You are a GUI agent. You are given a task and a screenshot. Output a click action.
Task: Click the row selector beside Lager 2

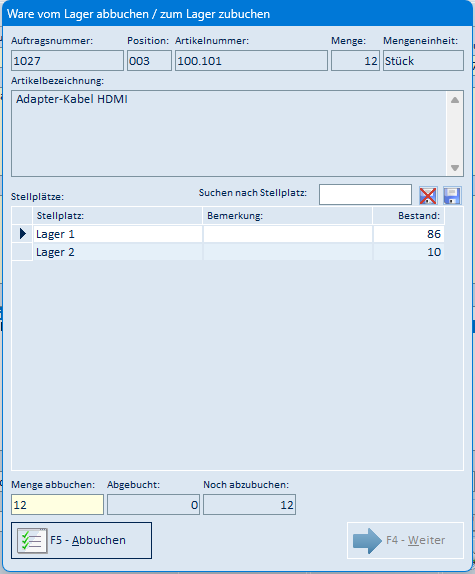click(x=22, y=252)
